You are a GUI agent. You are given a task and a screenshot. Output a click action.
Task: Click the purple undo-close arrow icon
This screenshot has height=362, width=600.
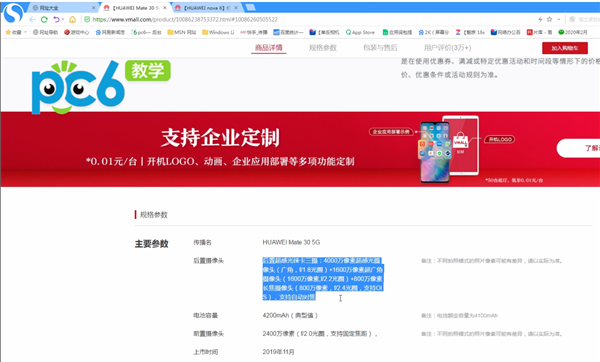point(56,20)
